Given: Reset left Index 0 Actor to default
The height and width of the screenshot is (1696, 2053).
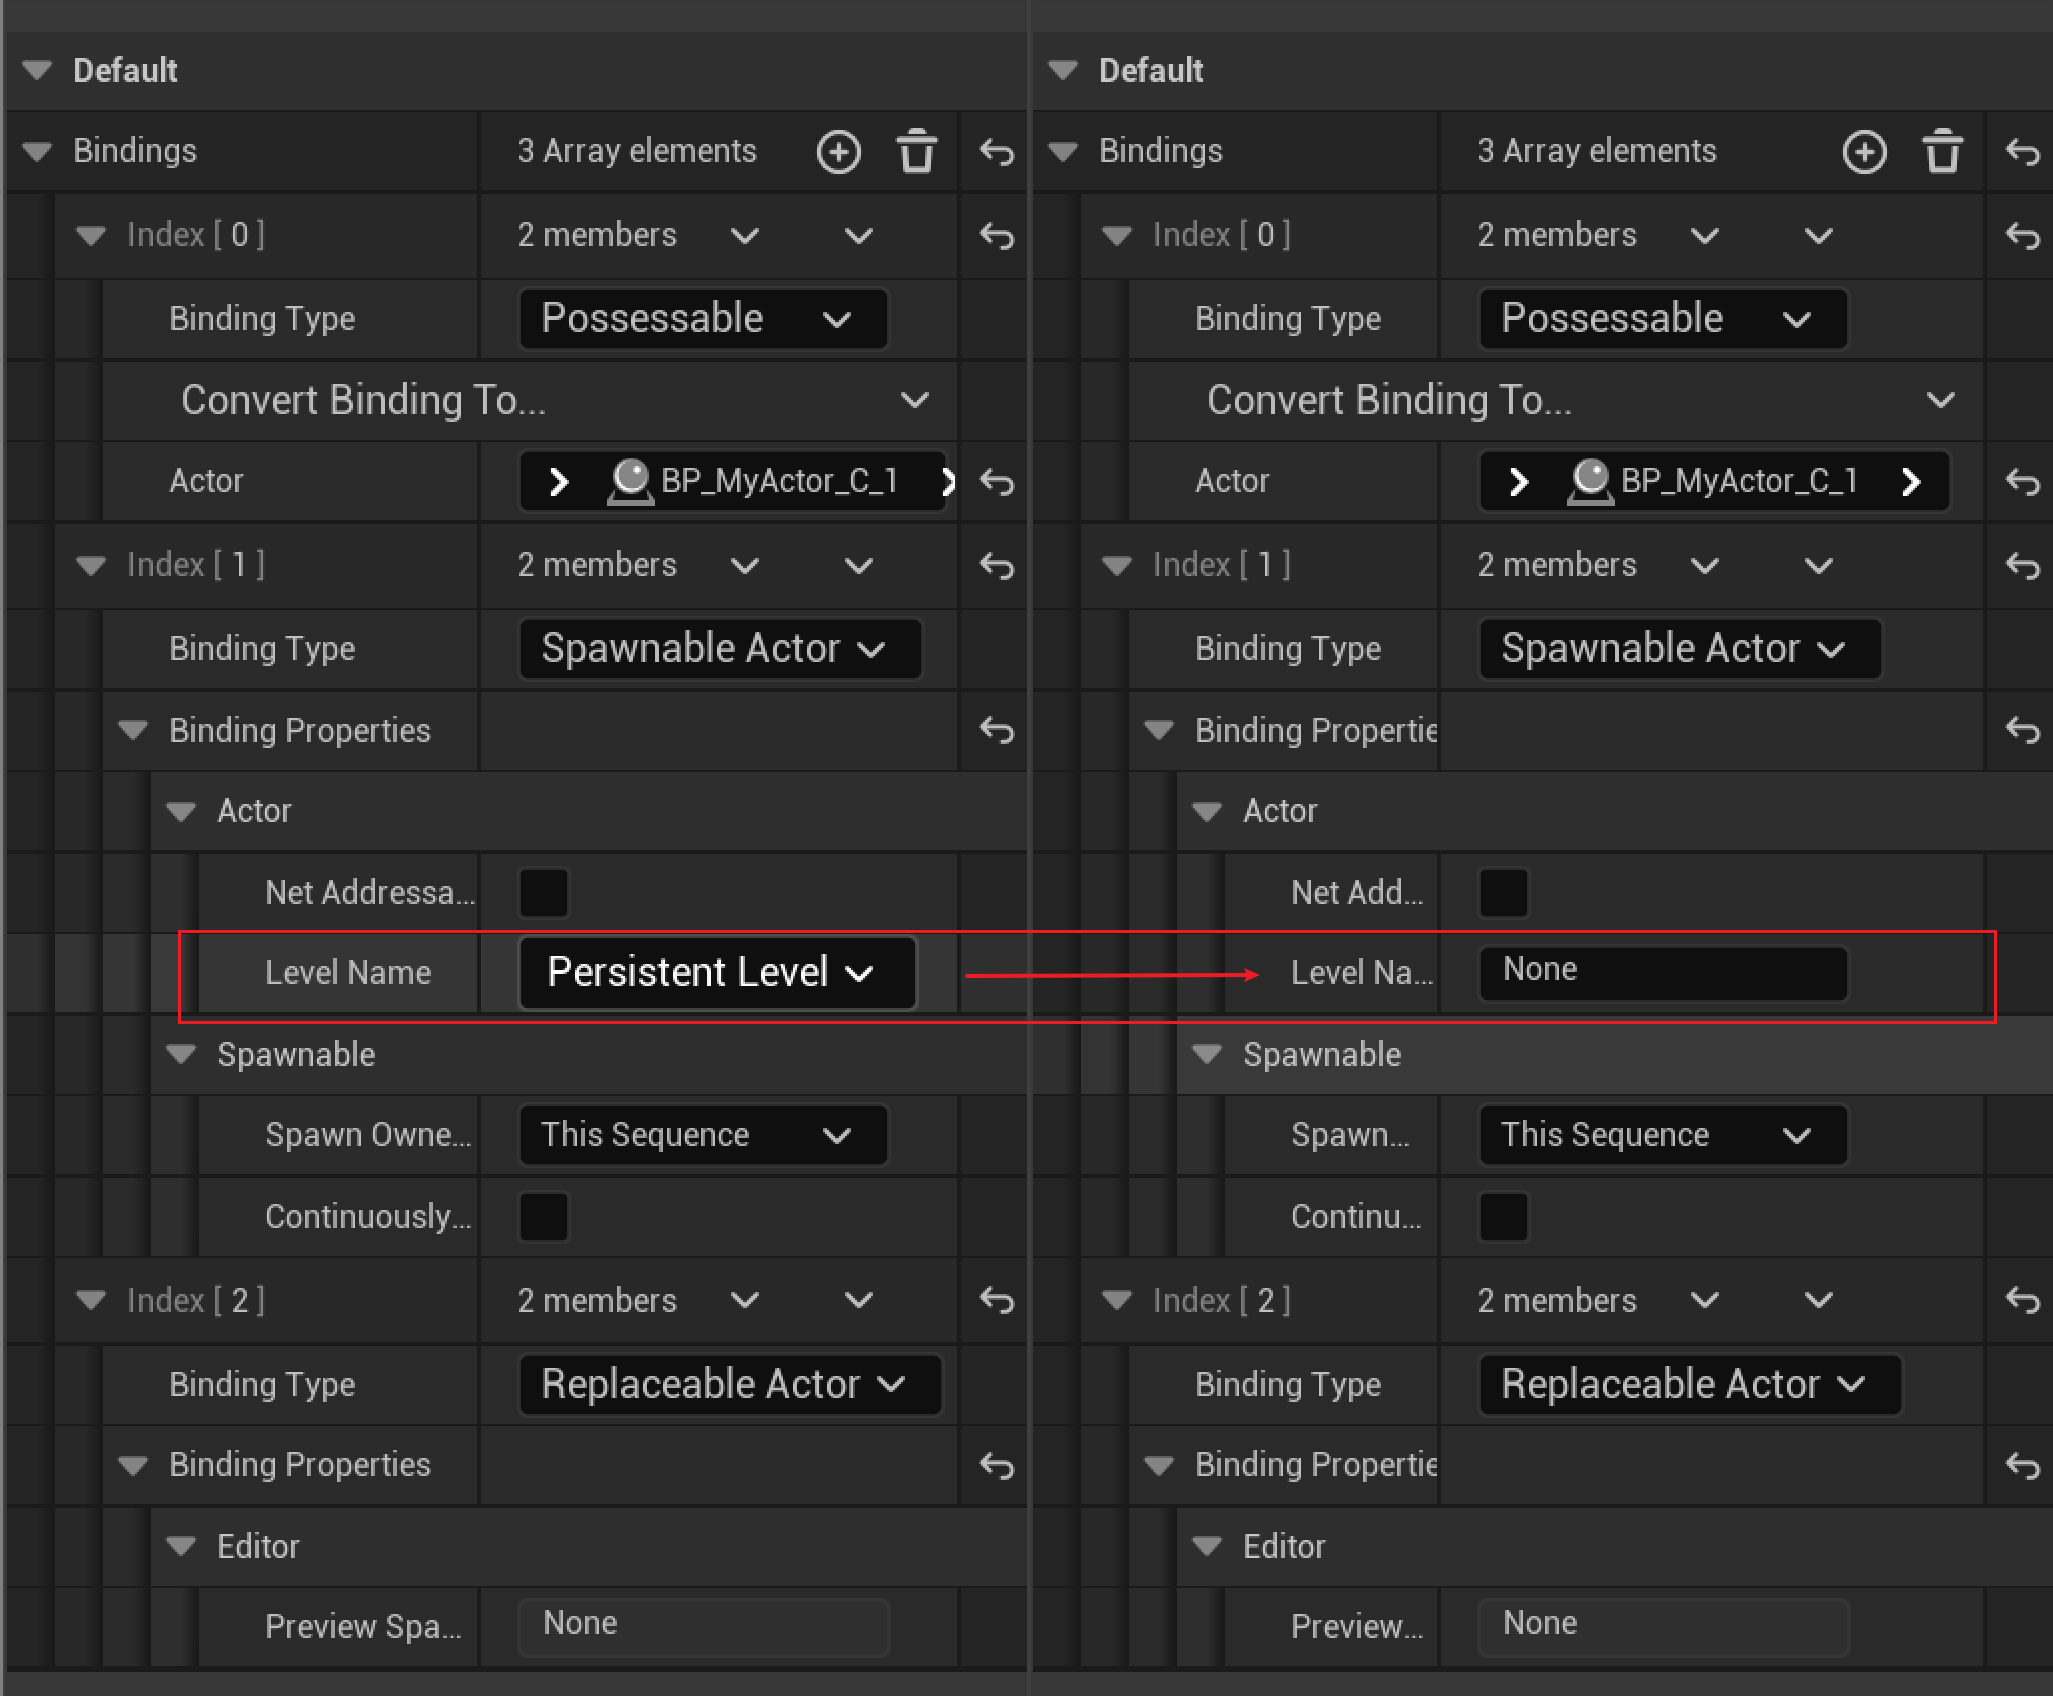Looking at the screenshot, I should (x=996, y=483).
